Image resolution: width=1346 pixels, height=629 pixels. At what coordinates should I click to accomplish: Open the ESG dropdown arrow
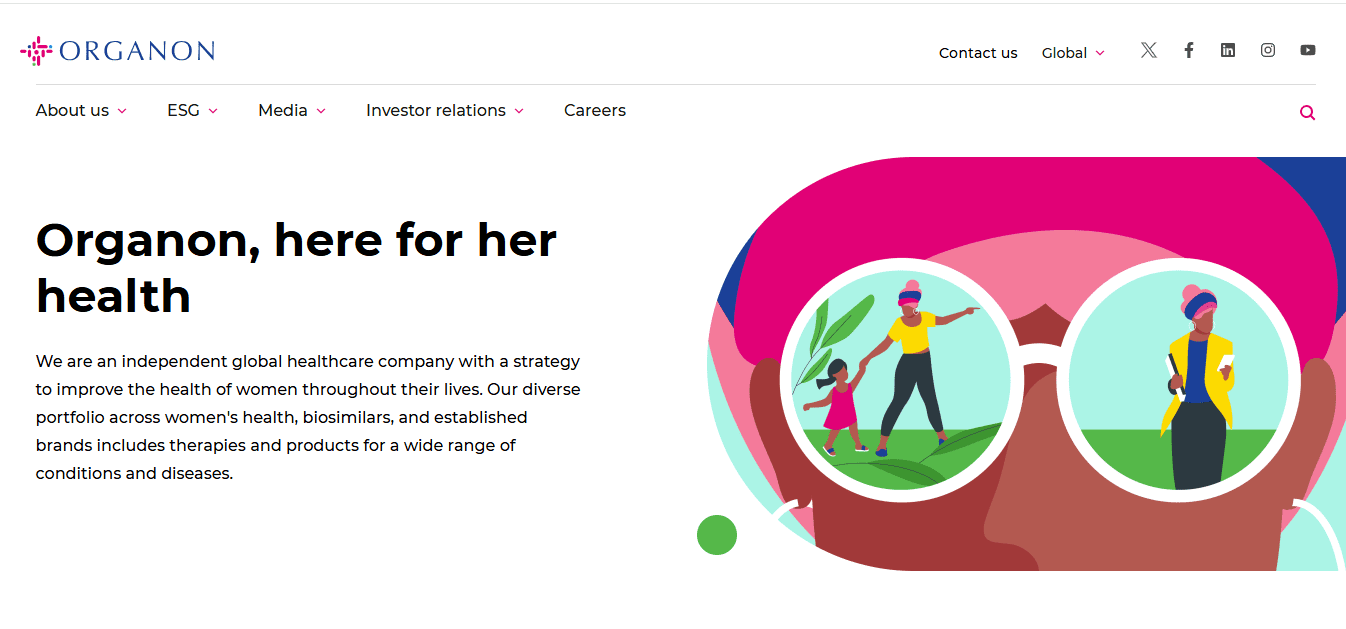pos(213,111)
